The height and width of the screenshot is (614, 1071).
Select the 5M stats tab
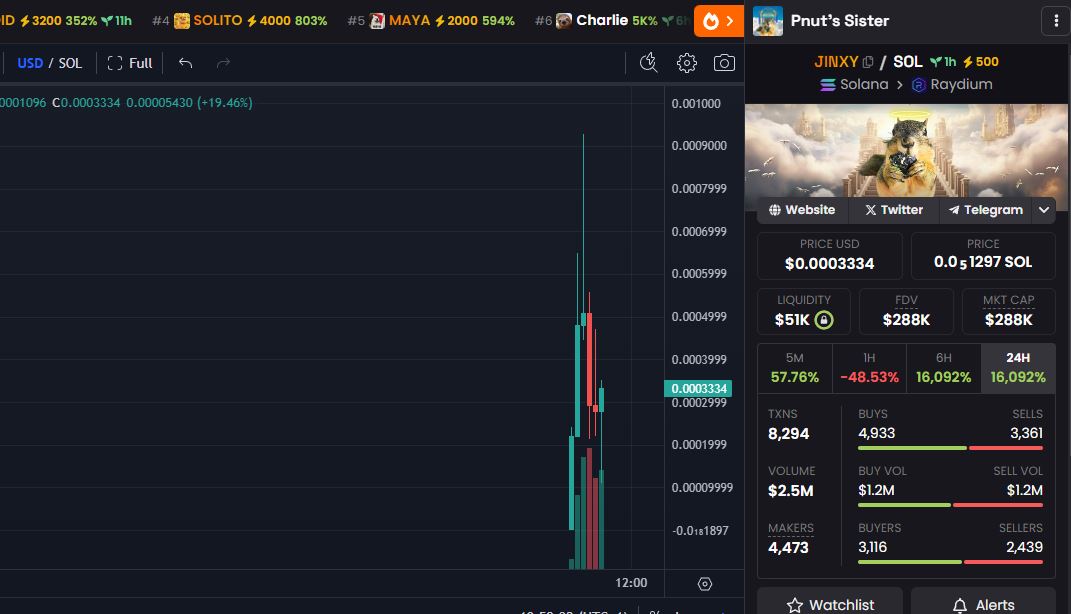click(x=794, y=368)
